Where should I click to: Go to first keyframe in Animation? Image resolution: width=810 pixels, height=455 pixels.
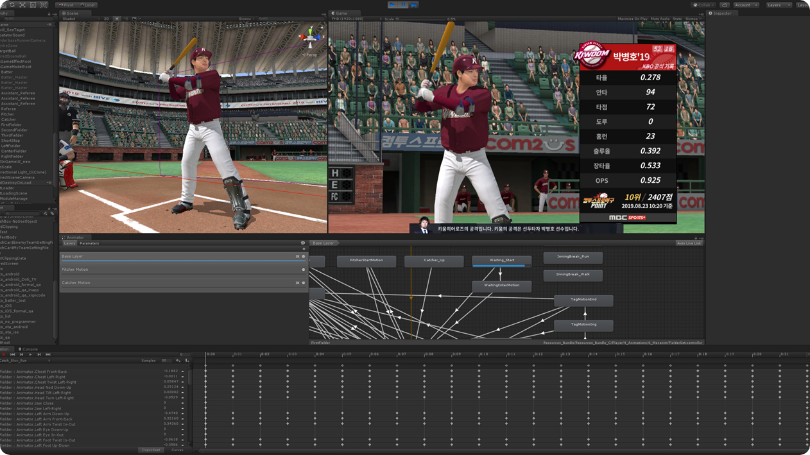[x=12, y=354]
